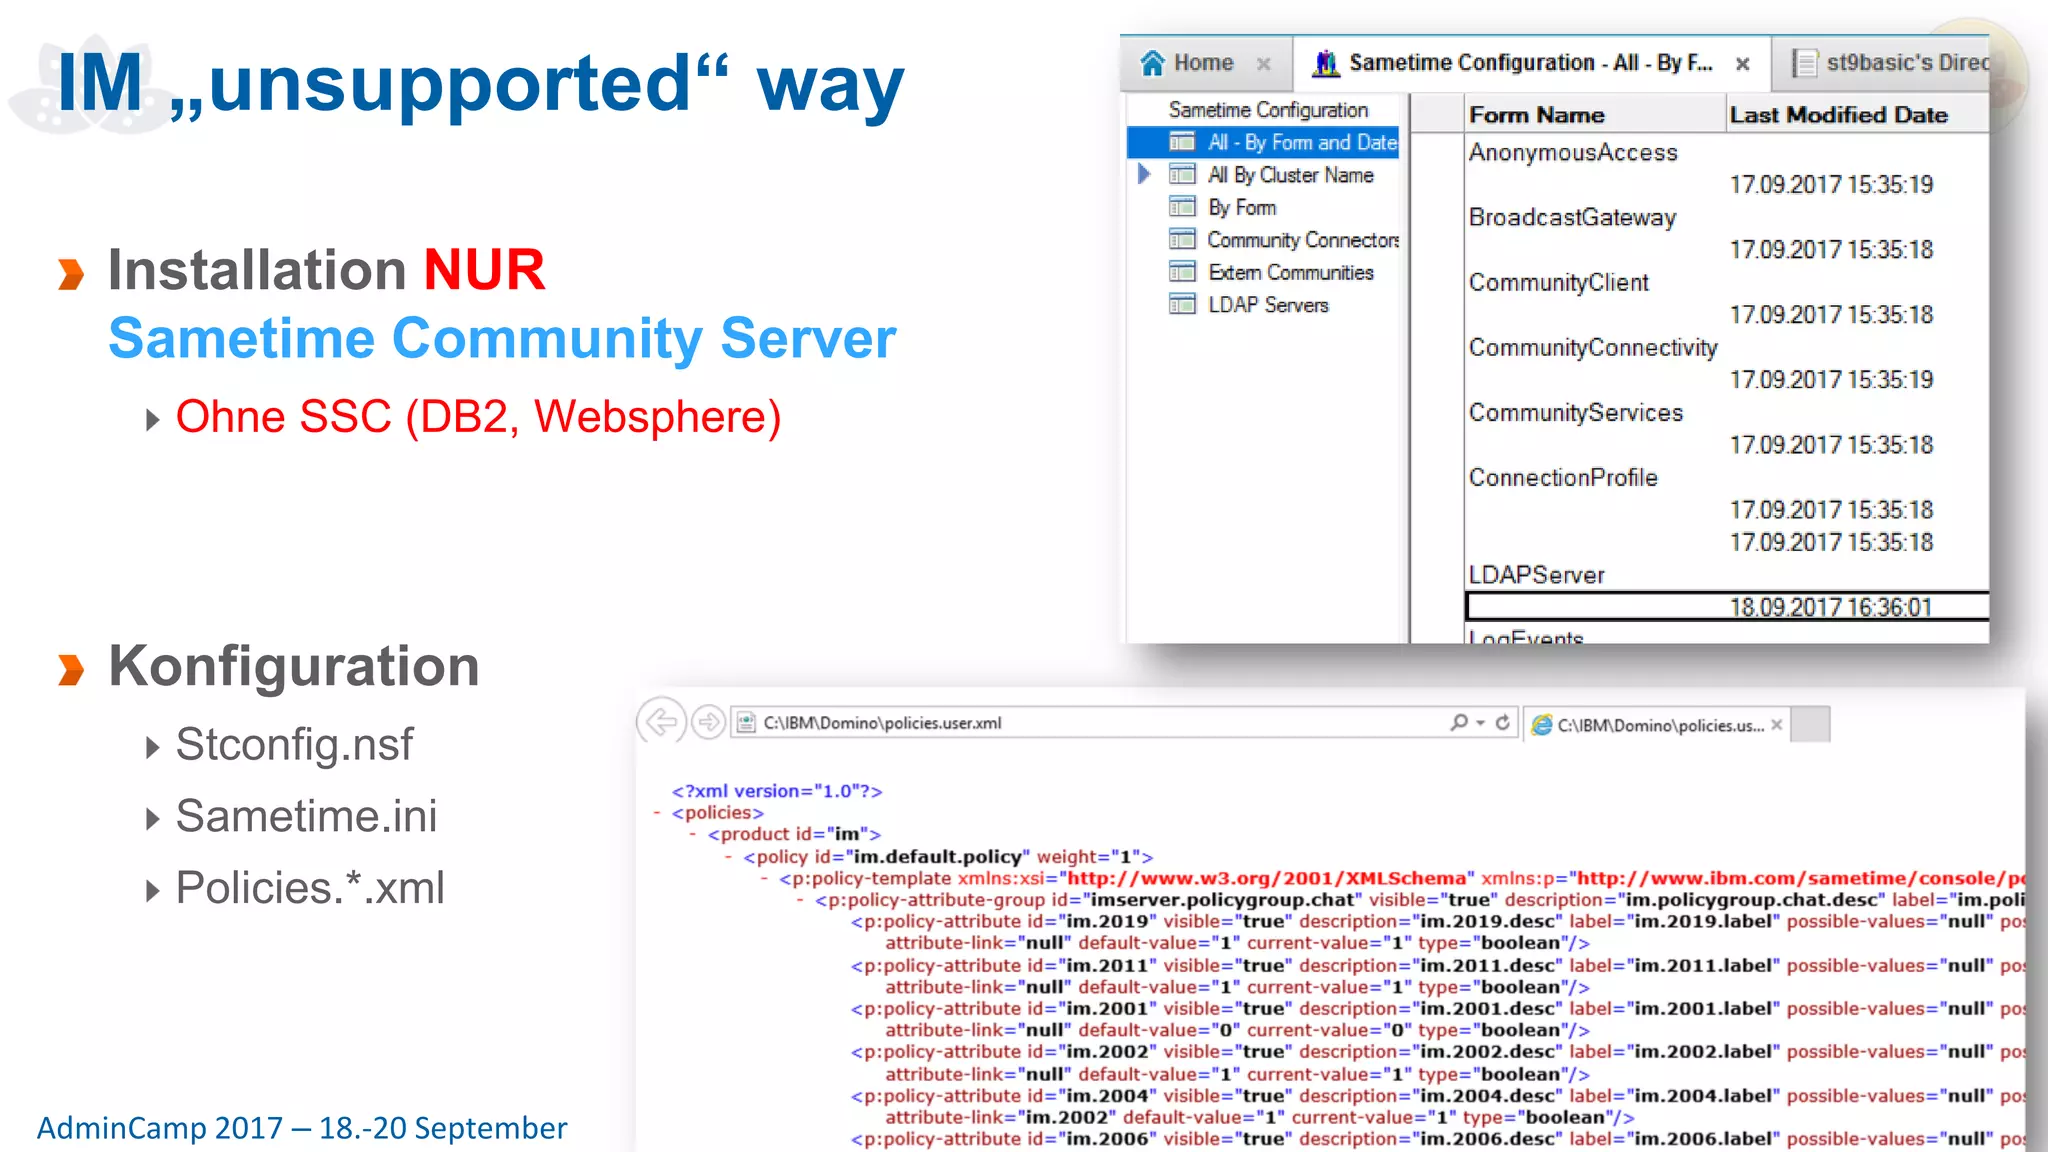
Task: Open the address bar dropdown arrow
Action: [1480, 723]
